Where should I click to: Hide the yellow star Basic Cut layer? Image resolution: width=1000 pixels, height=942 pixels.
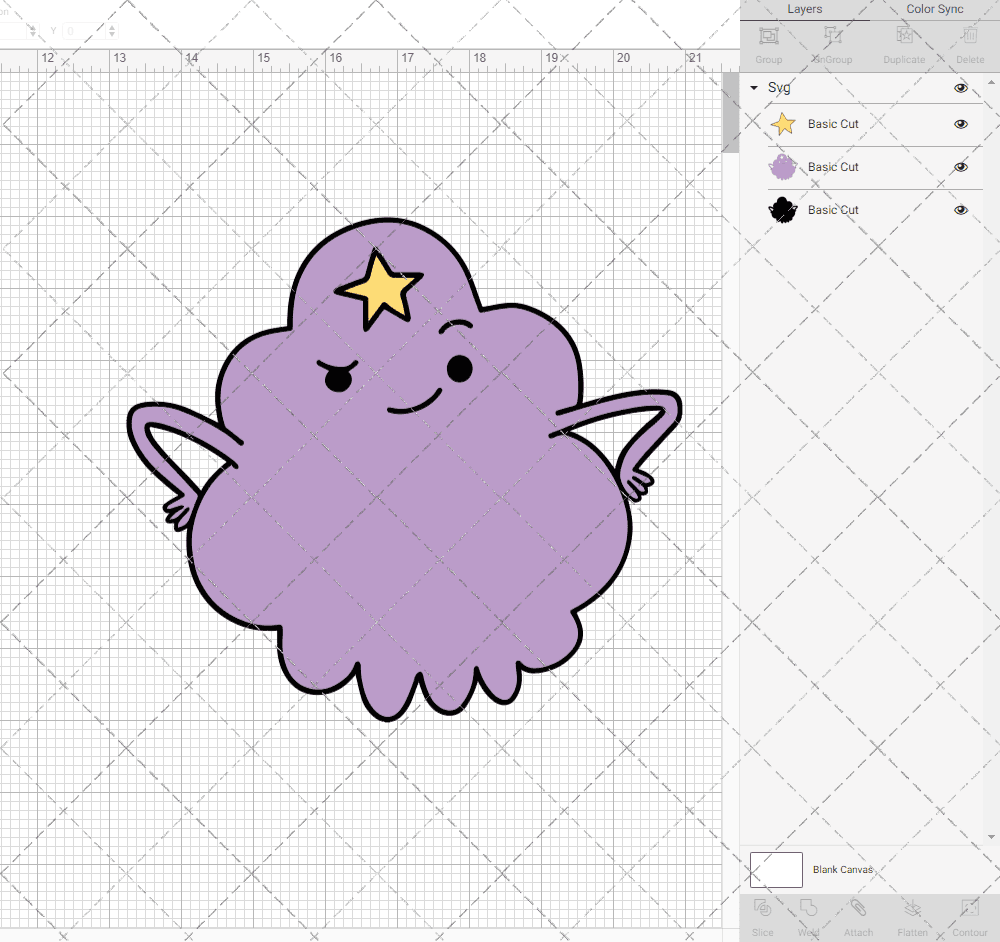coord(960,124)
